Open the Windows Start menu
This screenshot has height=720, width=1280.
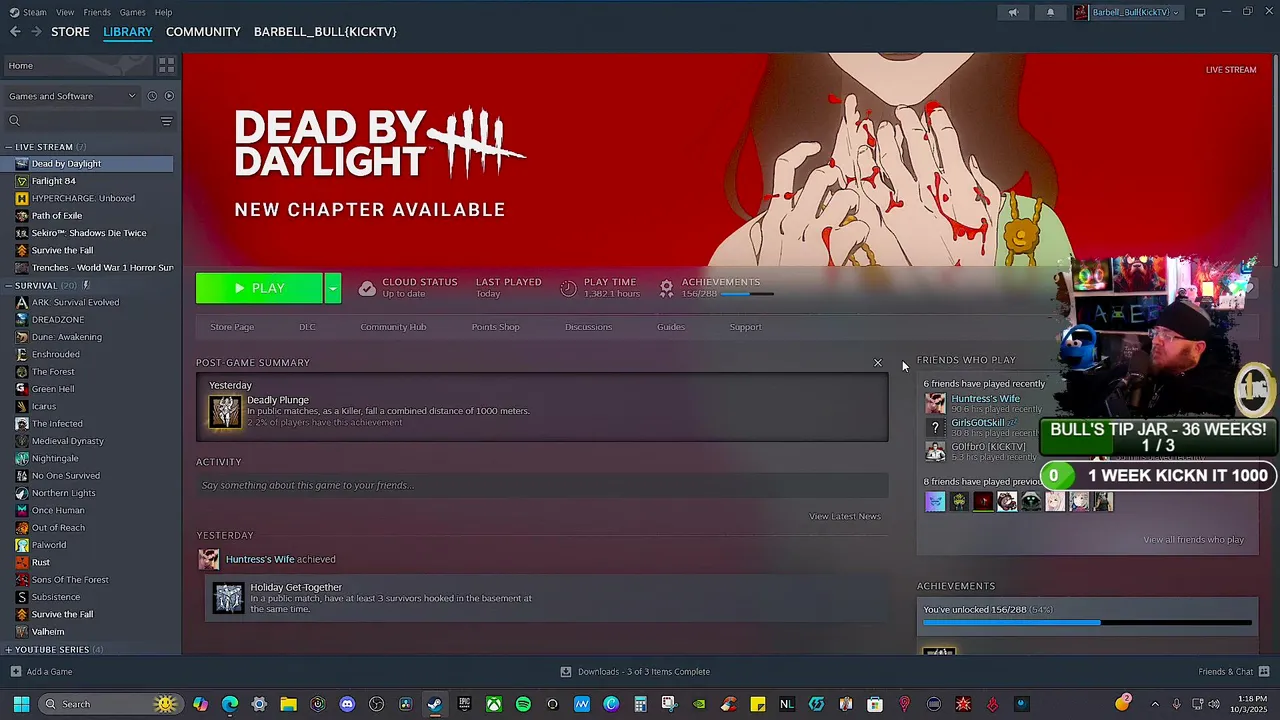click(x=21, y=704)
